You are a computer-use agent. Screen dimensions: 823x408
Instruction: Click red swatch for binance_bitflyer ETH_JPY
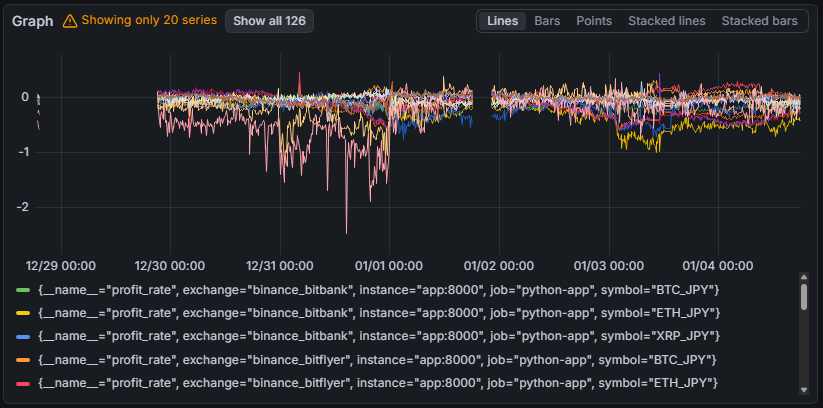click(23, 382)
